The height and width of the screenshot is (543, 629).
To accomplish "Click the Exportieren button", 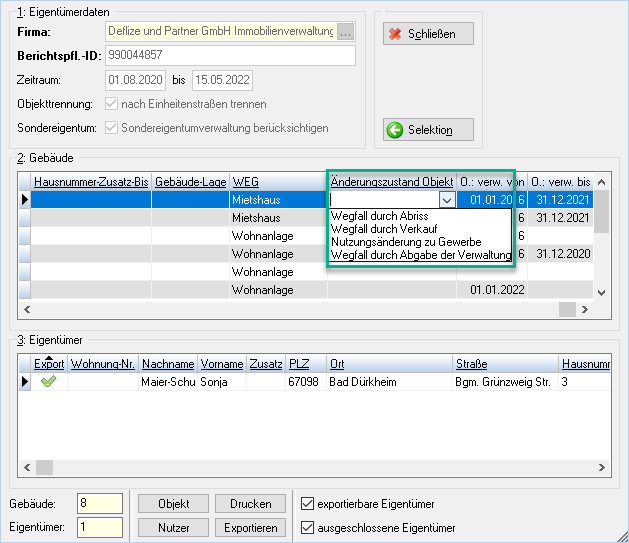I will [250, 528].
